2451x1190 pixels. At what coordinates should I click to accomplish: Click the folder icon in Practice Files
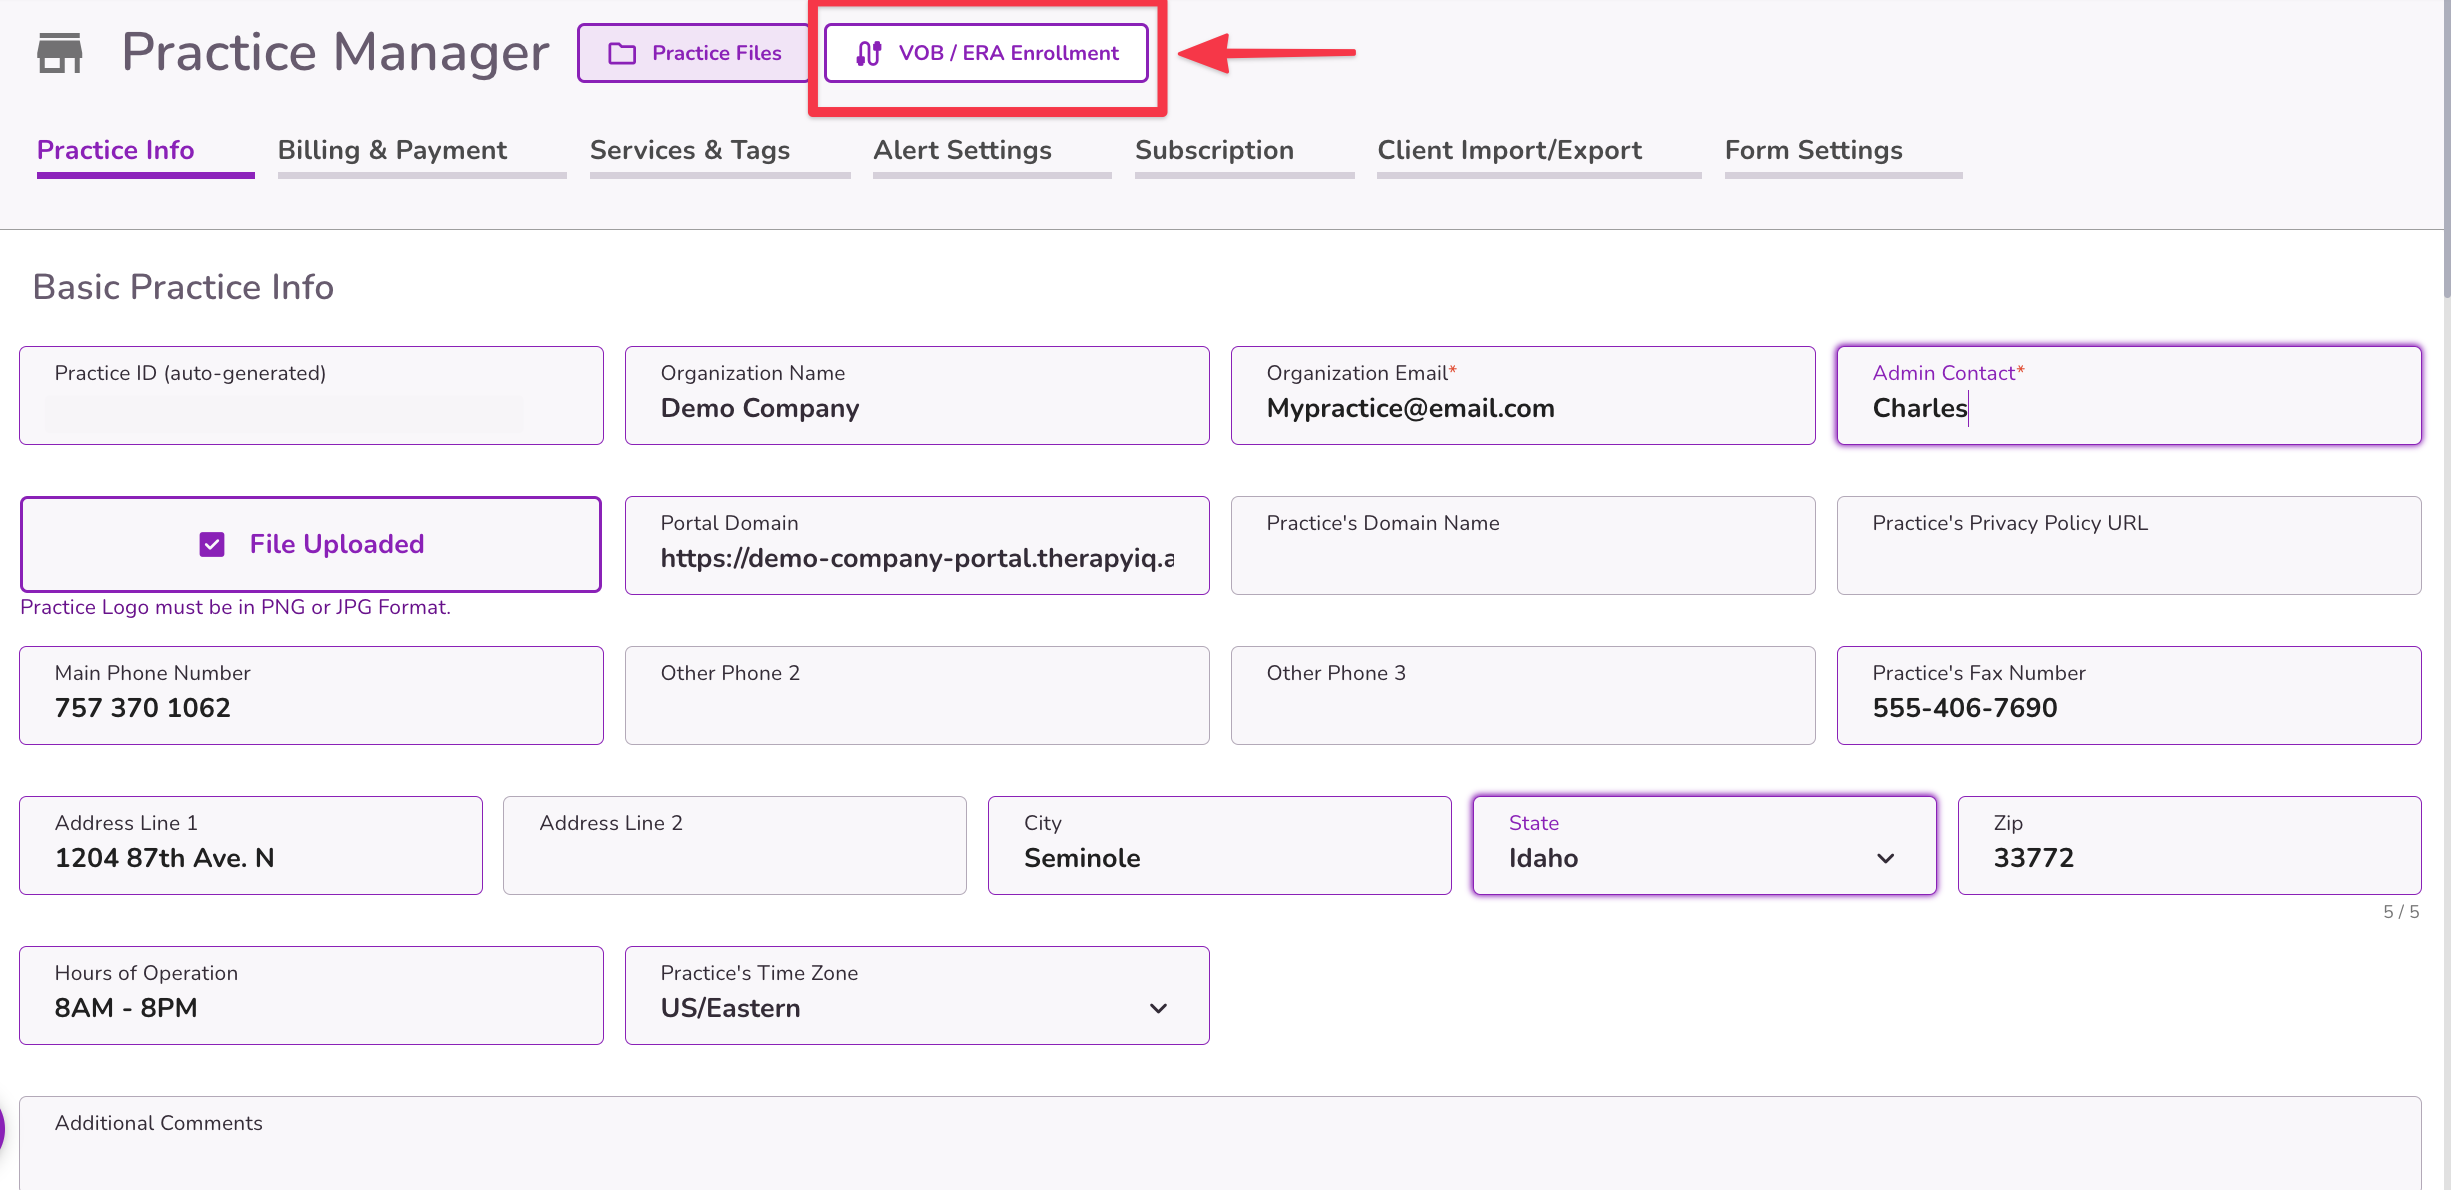622,53
